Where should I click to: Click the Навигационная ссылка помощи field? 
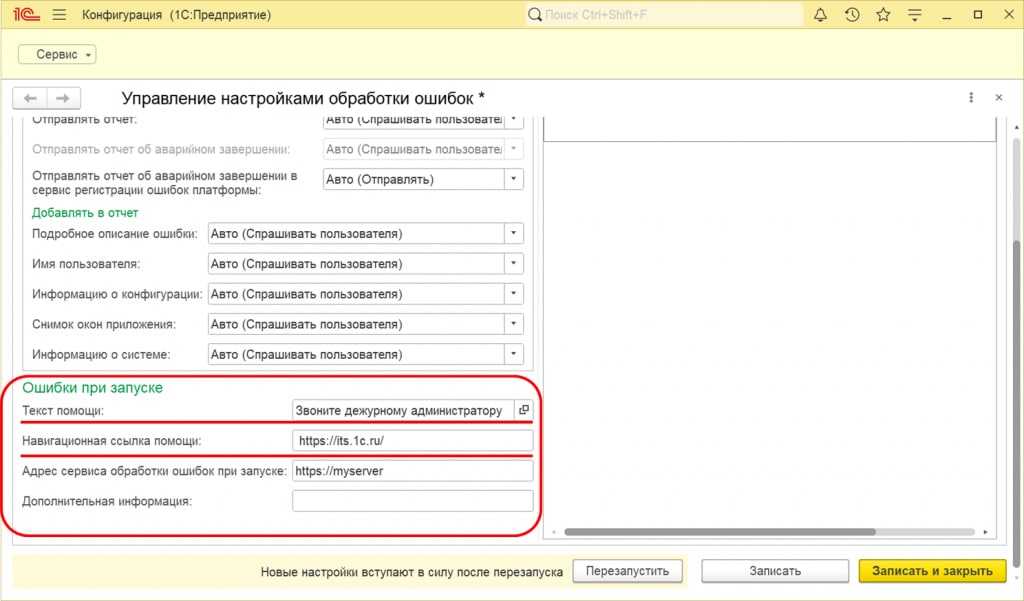[412, 440]
